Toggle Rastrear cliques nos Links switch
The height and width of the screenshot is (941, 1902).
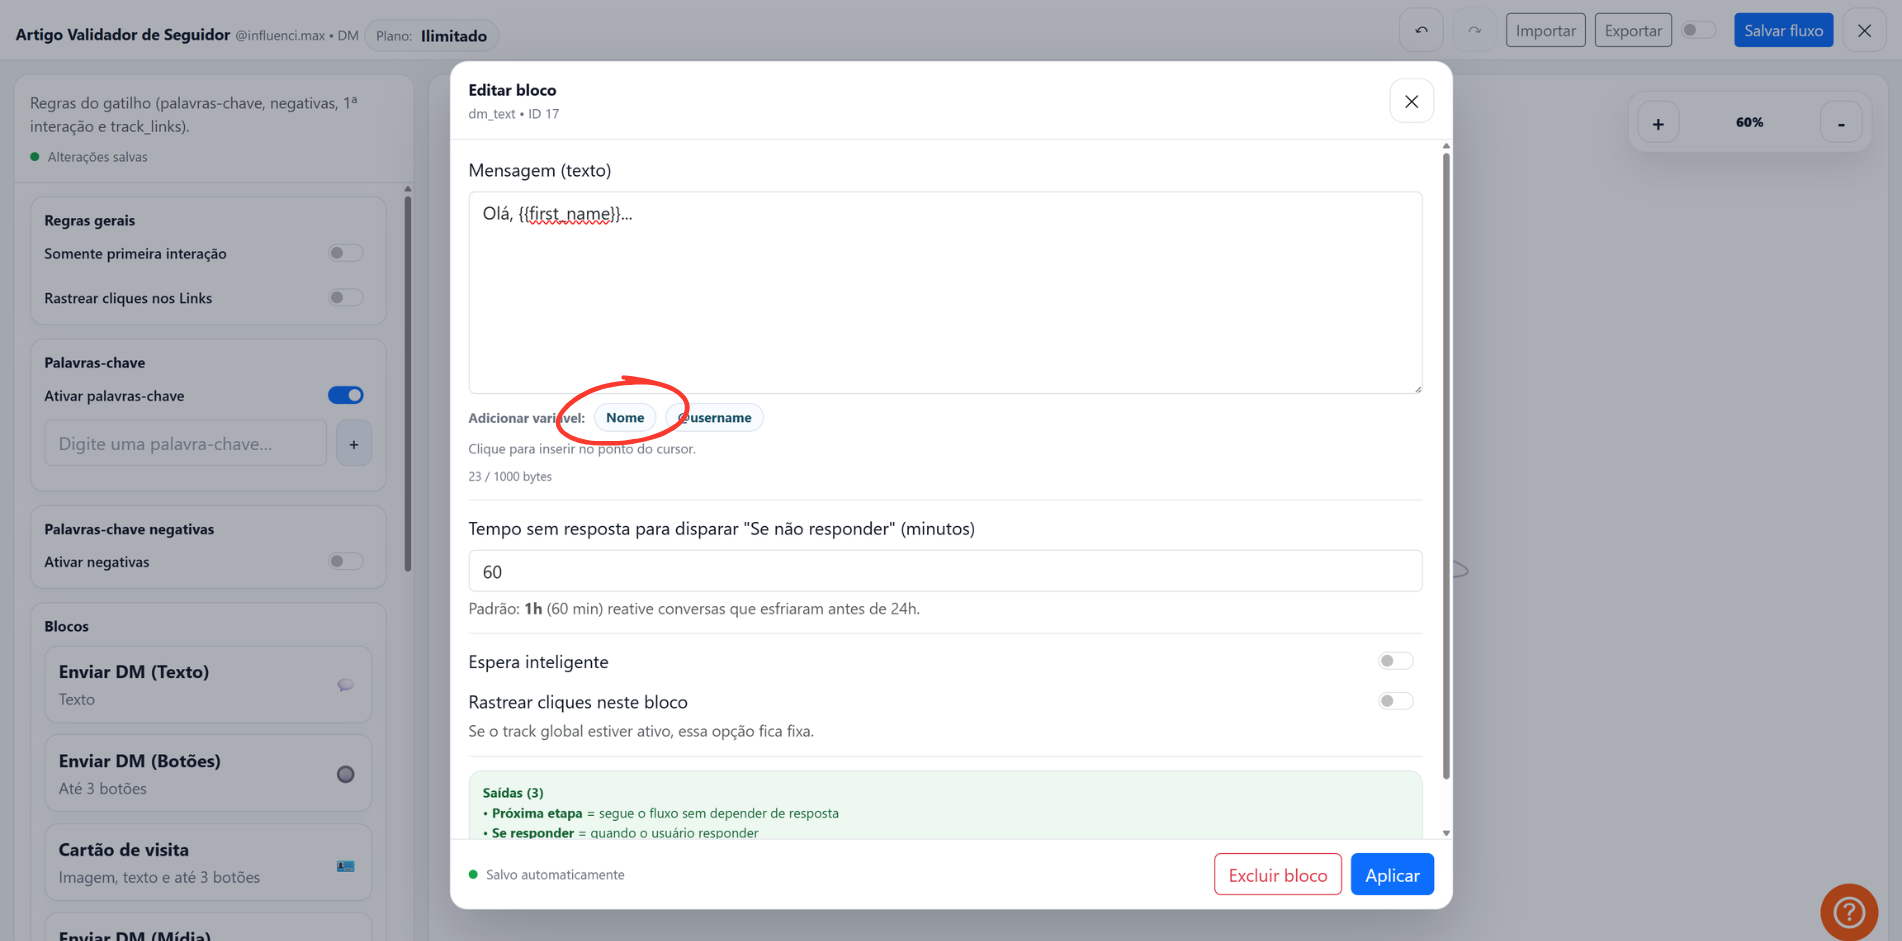tap(345, 297)
